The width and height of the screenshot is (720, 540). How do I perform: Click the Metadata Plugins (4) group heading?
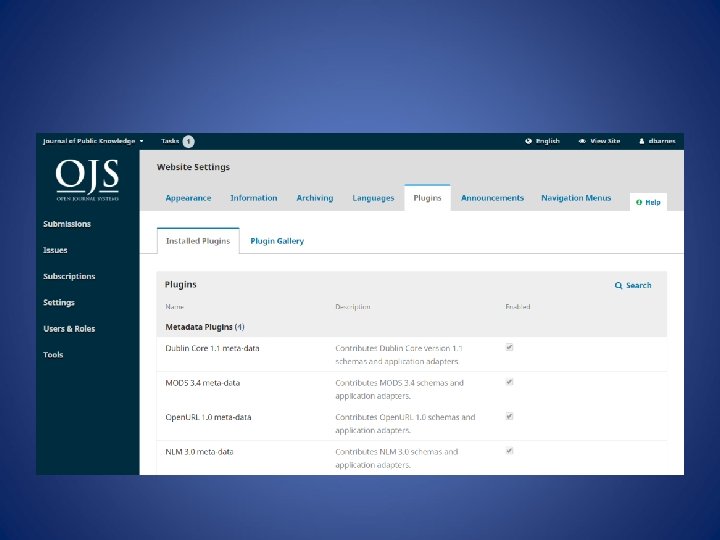[205, 327]
